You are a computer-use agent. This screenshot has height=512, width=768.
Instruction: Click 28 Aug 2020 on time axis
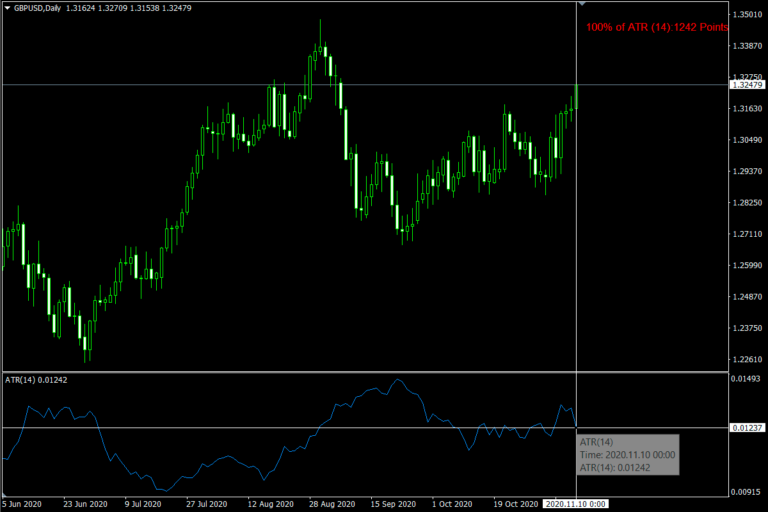pos(332,504)
